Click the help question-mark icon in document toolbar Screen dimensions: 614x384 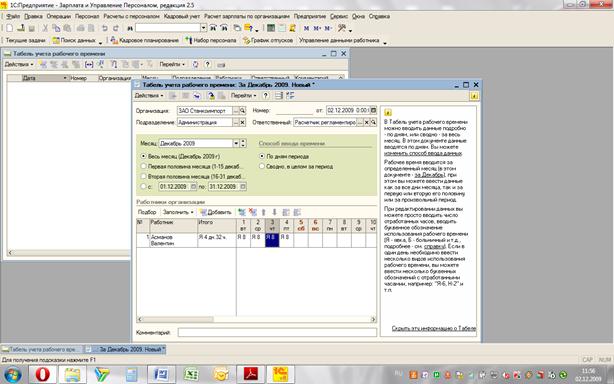[266, 96]
